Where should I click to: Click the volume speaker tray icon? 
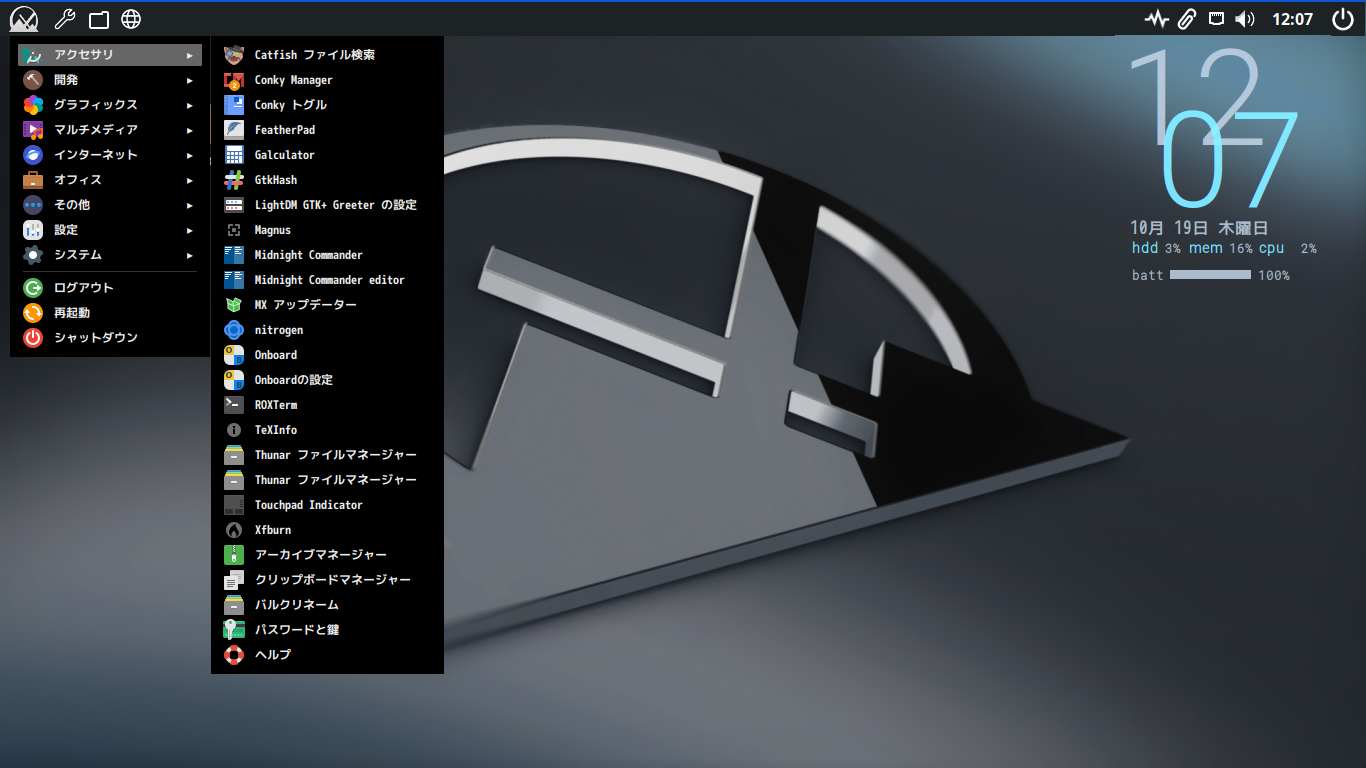pos(1245,19)
